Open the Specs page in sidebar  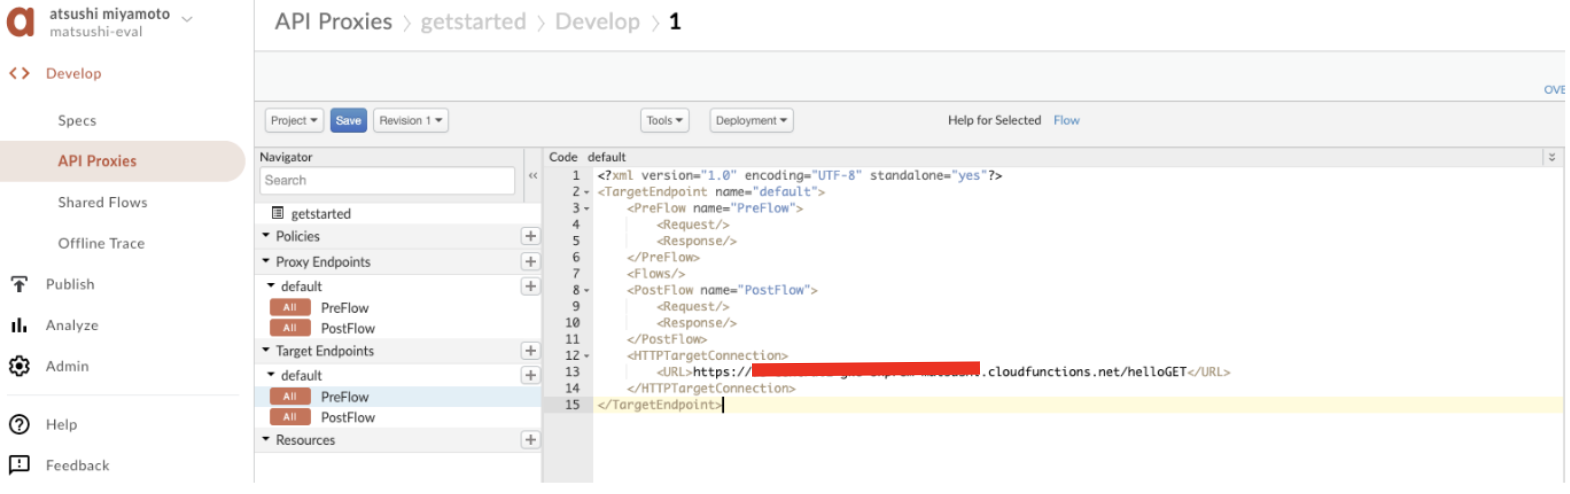point(77,120)
